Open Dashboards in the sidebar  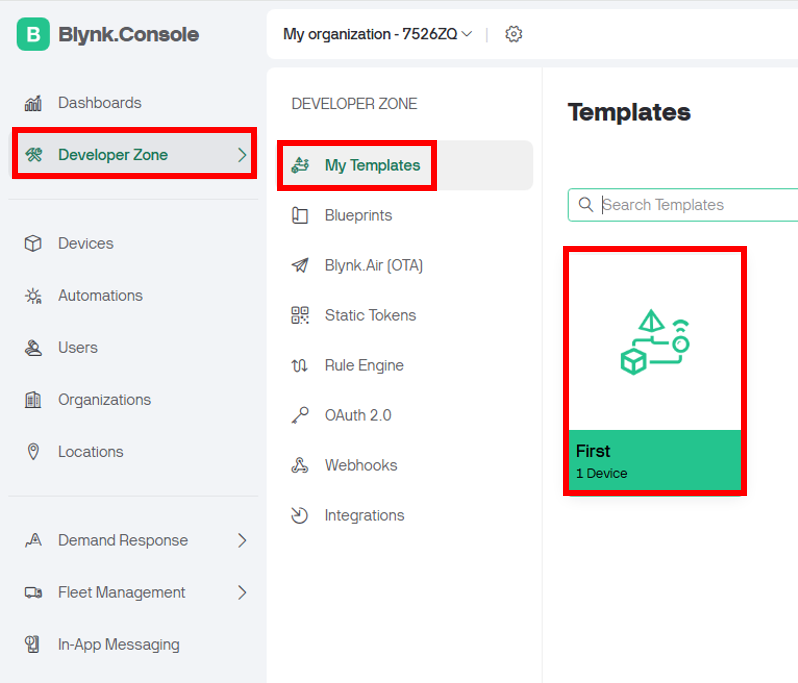click(x=134, y=103)
